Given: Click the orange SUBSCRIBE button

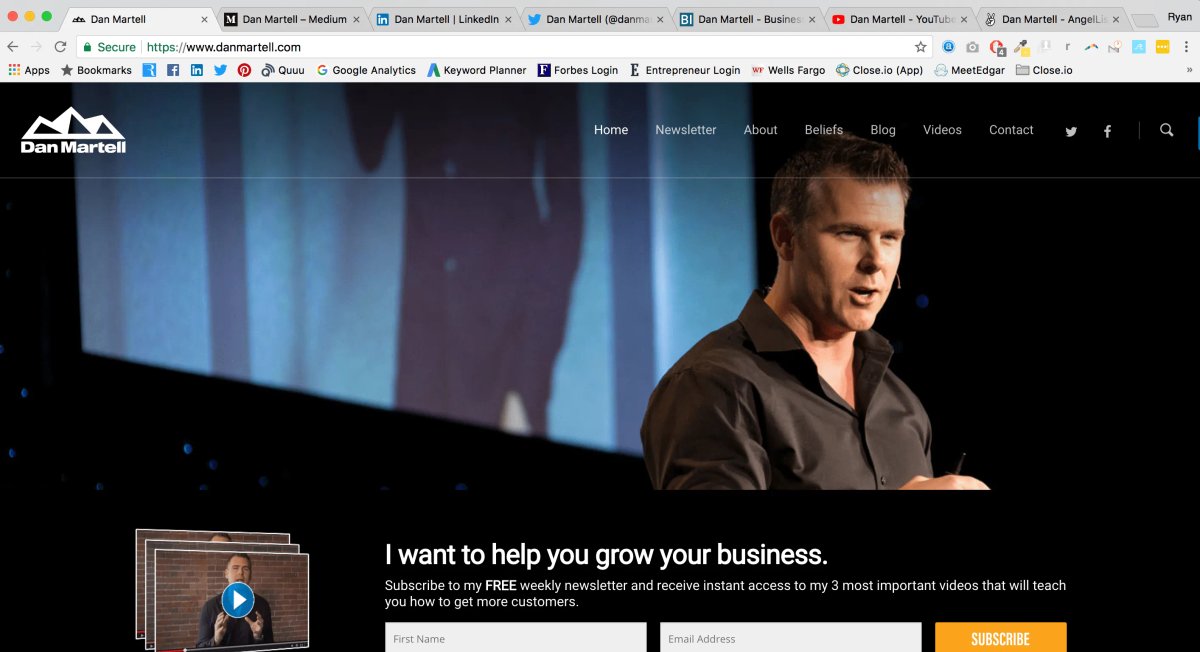Looking at the screenshot, I should pyautogui.click(x=1001, y=638).
